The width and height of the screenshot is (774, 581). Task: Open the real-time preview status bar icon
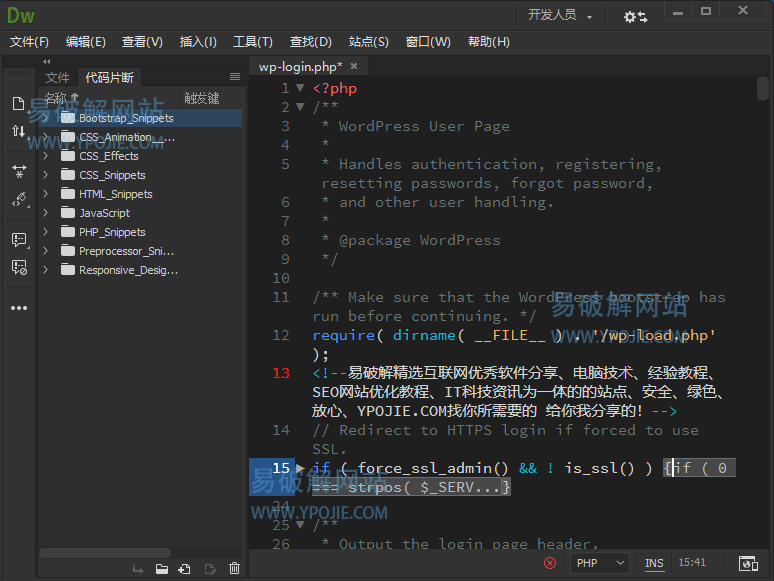[x=747, y=563]
